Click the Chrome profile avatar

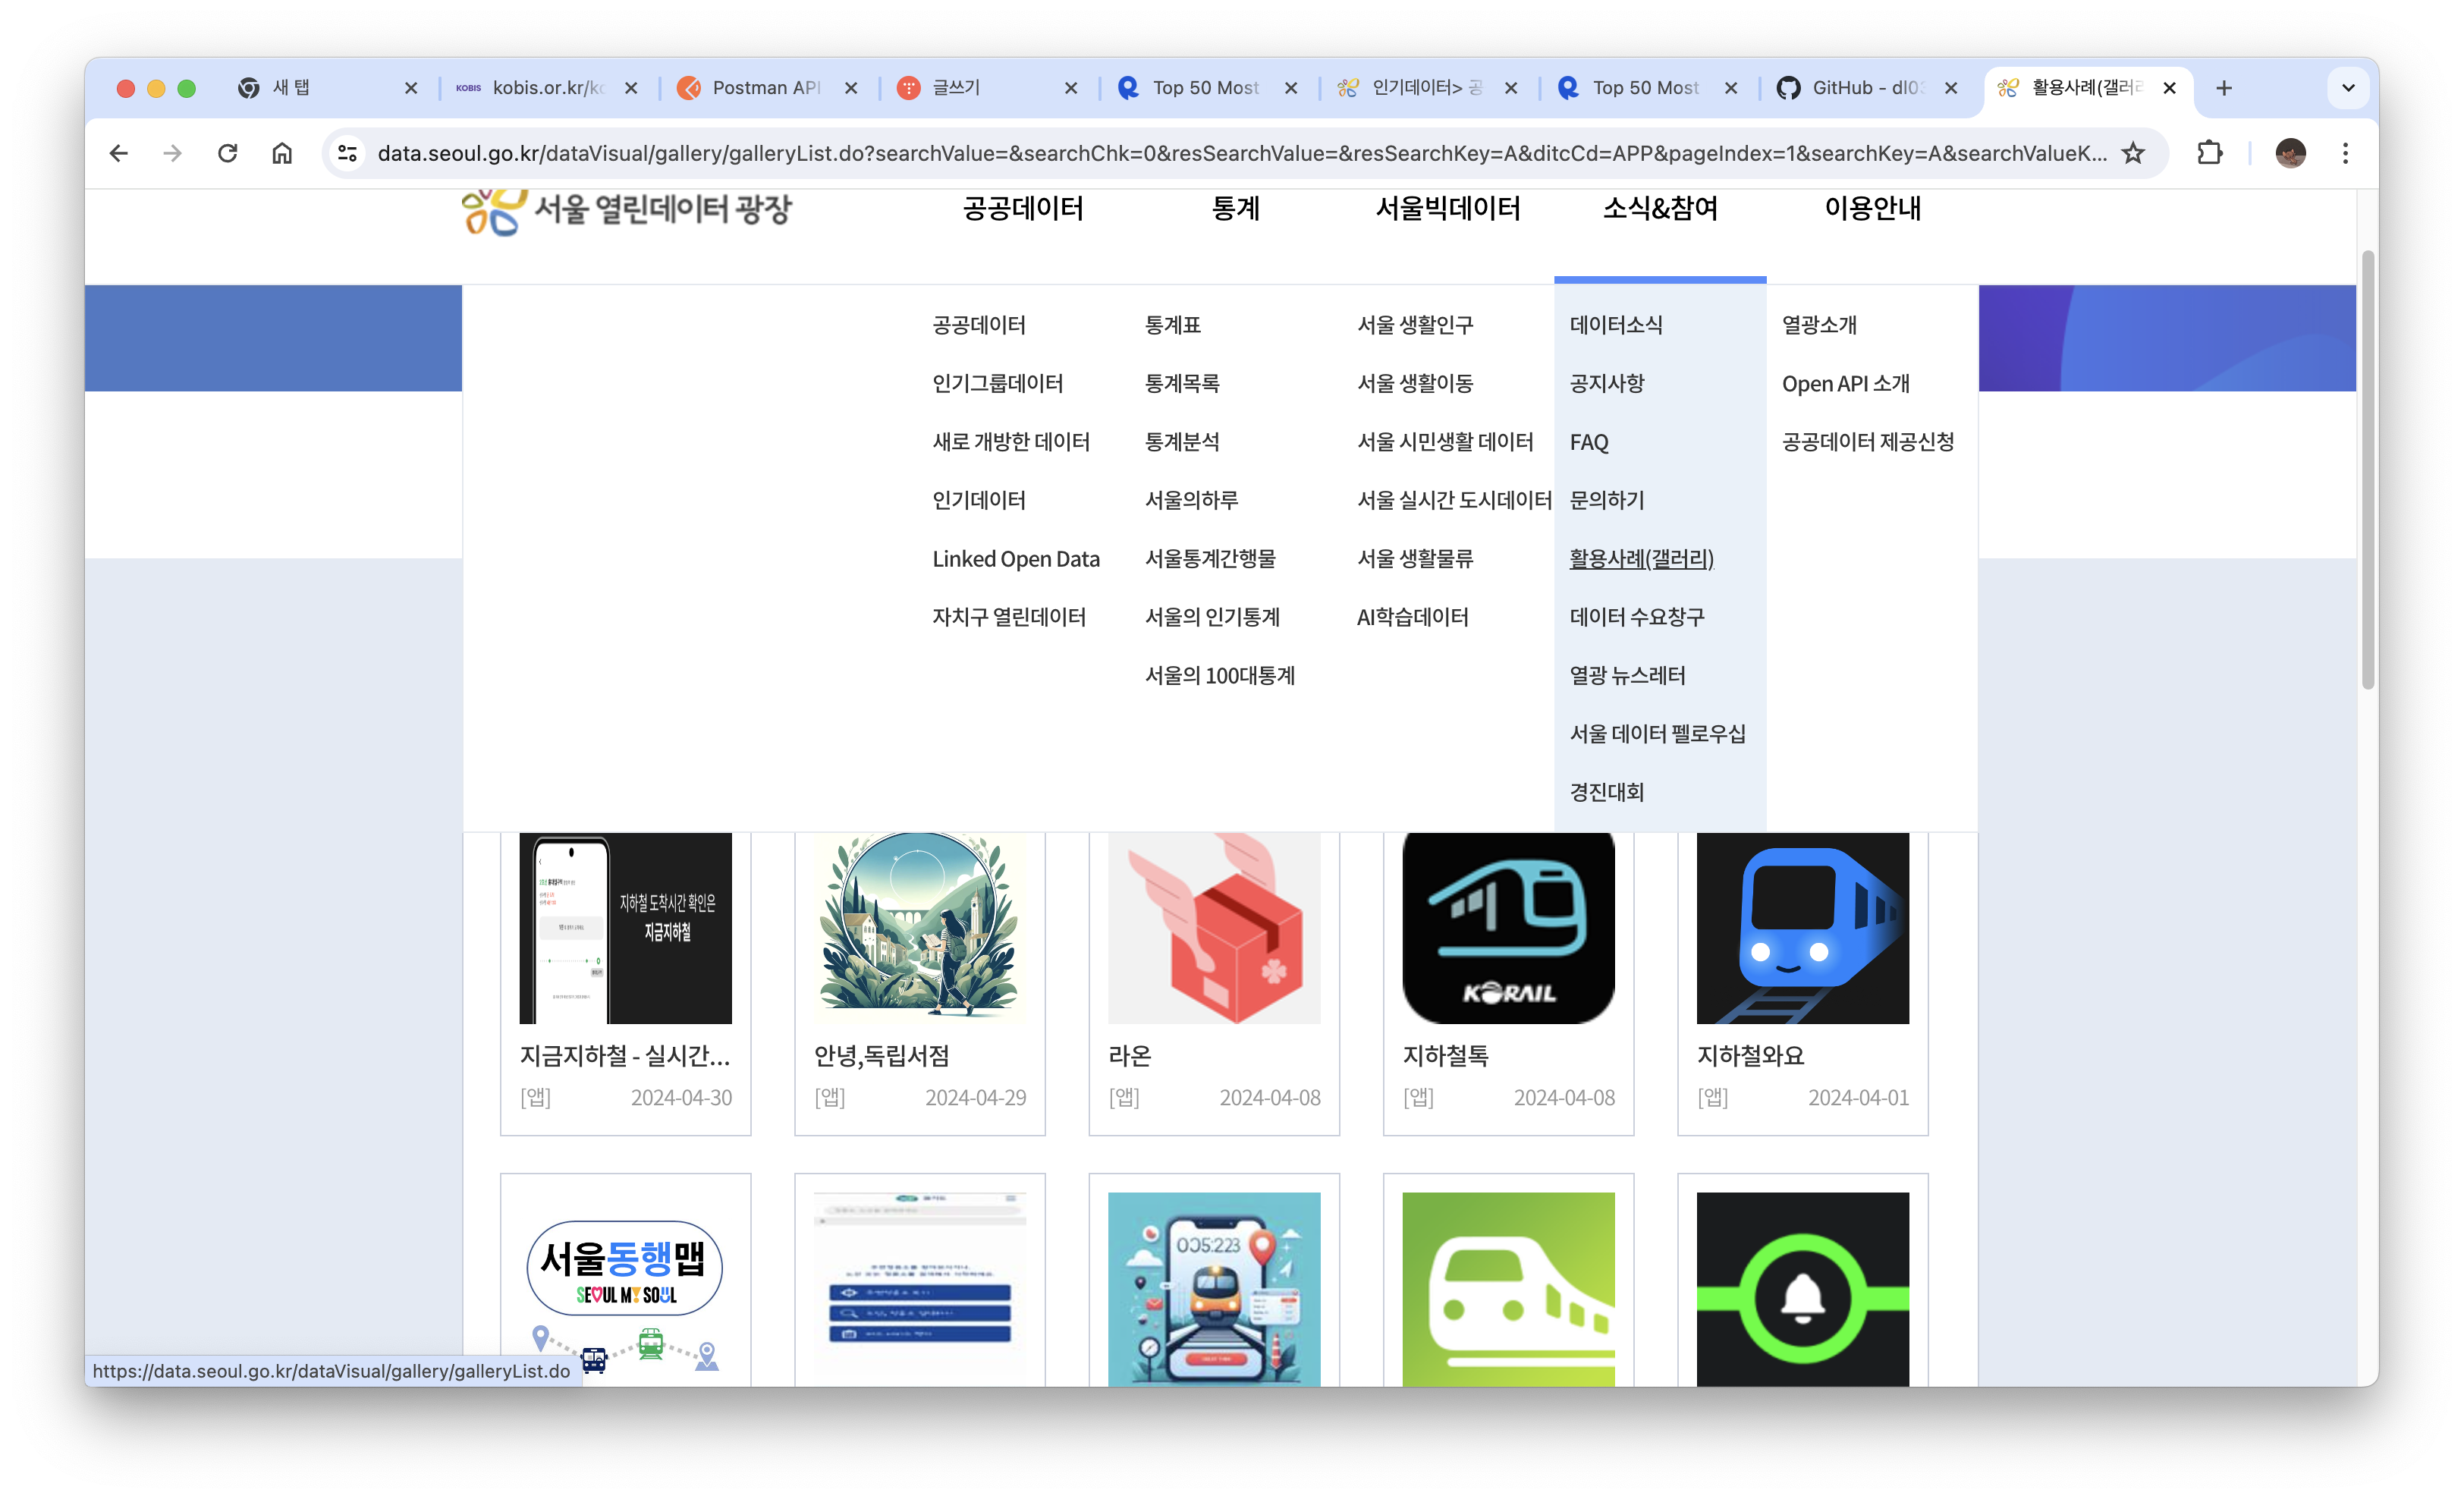[2290, 153]
